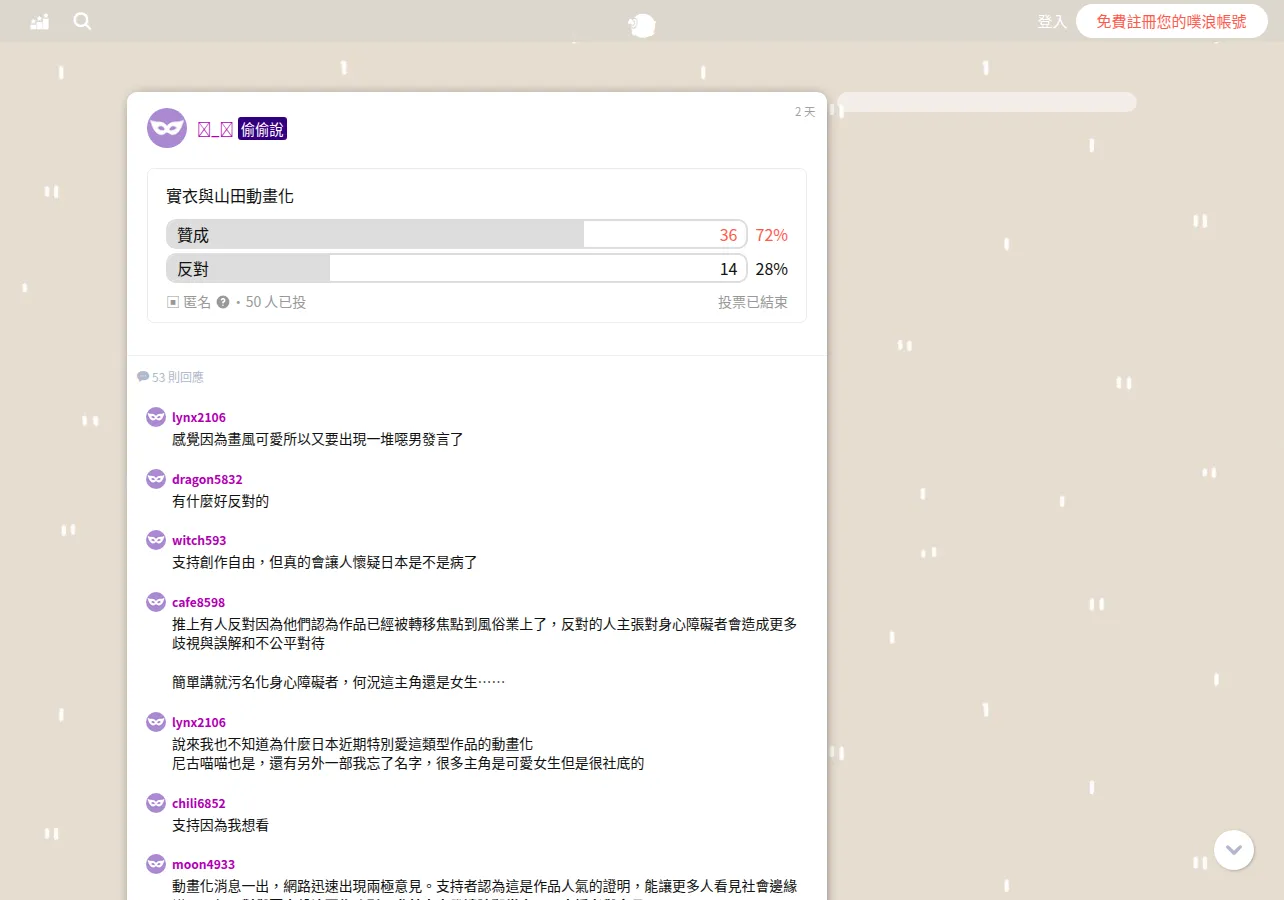Image resolution: width=1284 pixels, height=900 pixels.
Task: Click the speech bubble icon beside 53 則回應
Action: pos(143,377)
